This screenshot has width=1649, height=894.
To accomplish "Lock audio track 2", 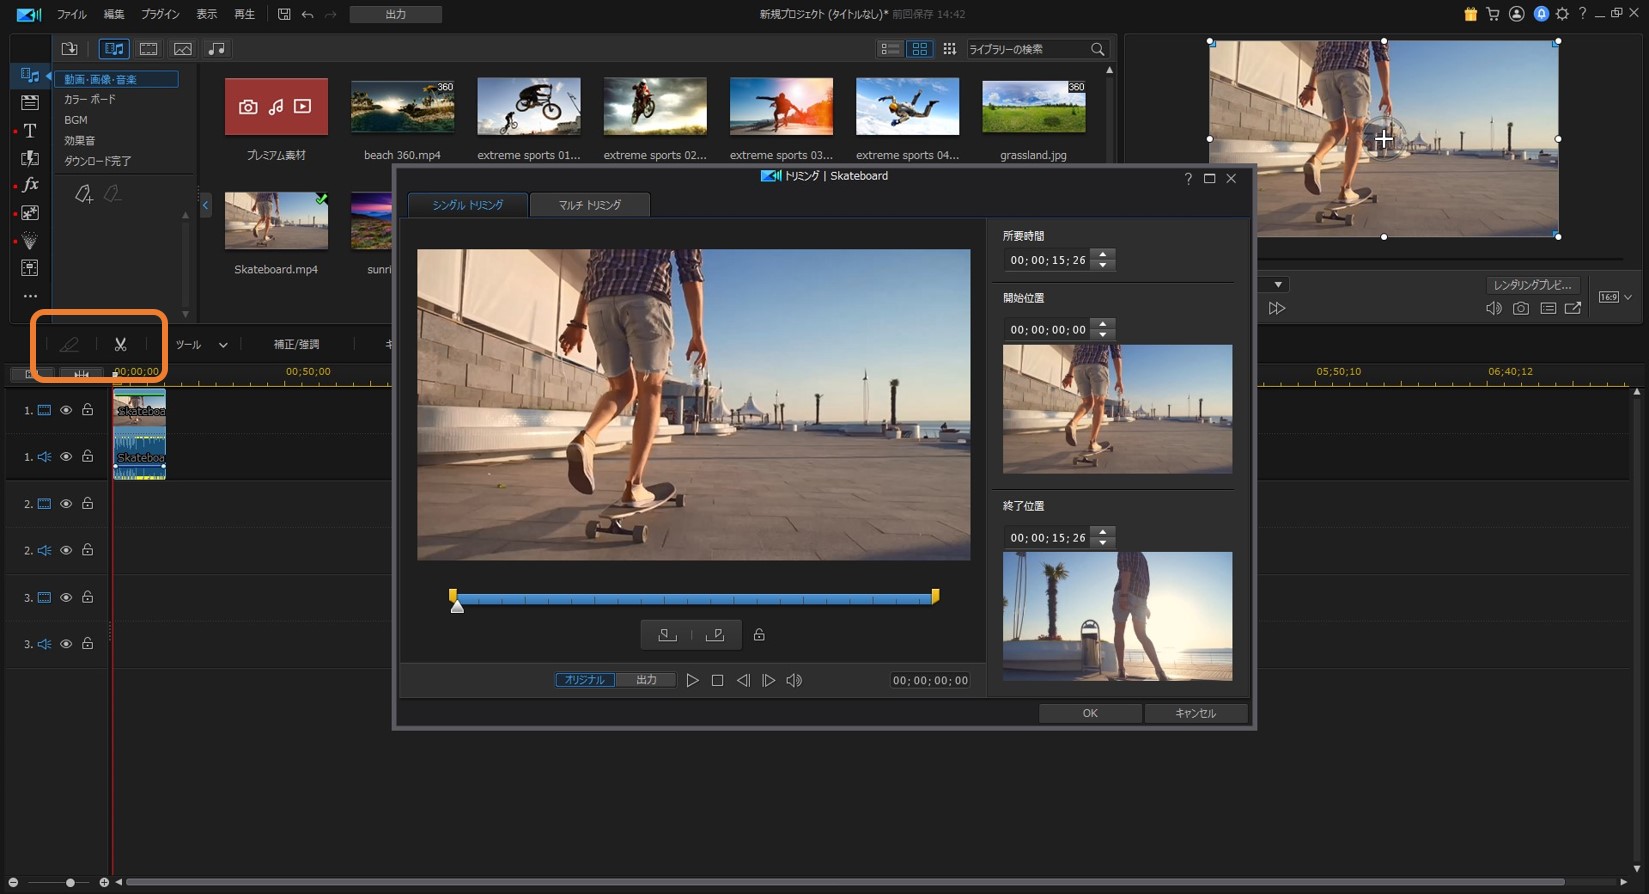I will point(88,550).
